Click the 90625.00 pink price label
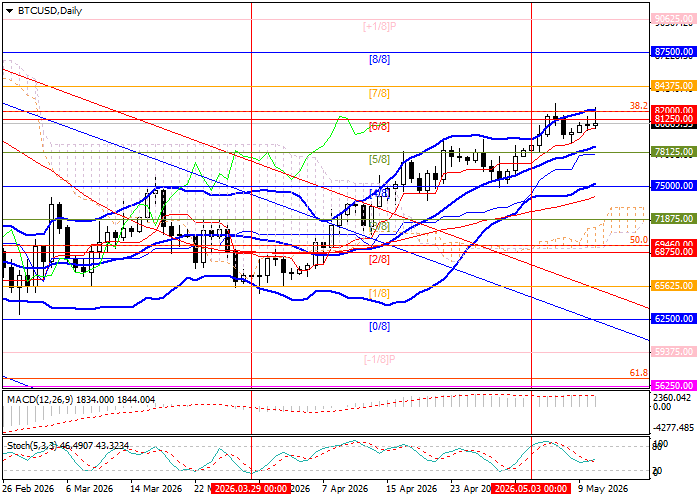This screenshot has width=700, height=500. tap(674, 19)
